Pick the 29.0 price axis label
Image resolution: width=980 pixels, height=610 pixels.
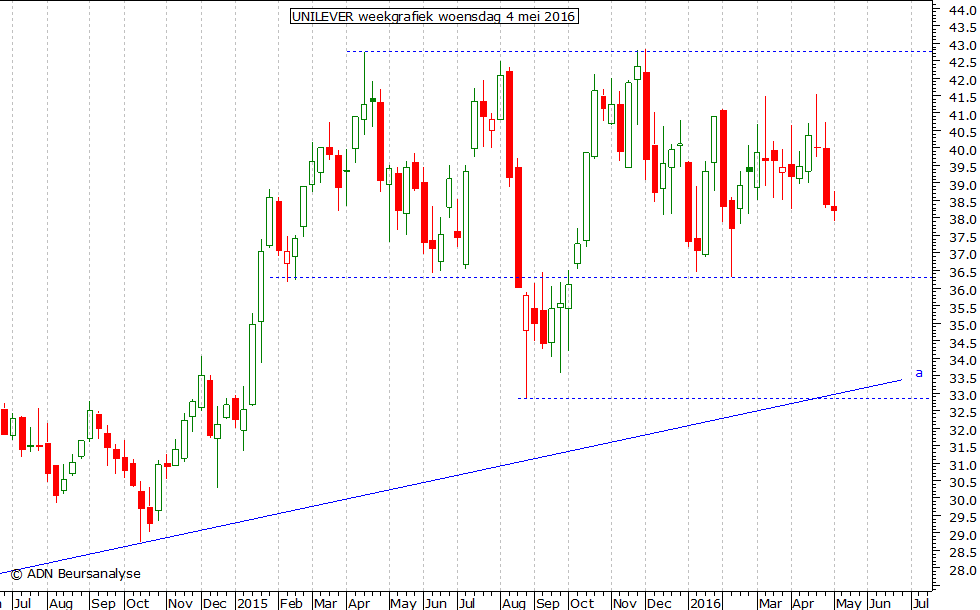(962, 536)
